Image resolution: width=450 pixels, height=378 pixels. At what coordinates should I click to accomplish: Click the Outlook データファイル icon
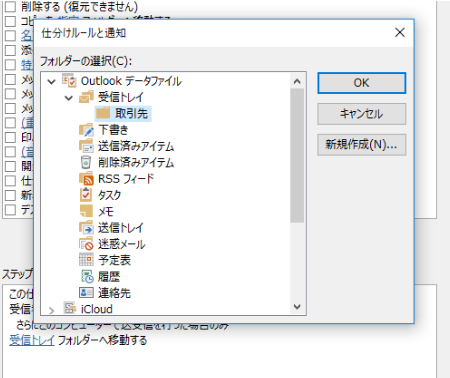[x=70, y=81]
